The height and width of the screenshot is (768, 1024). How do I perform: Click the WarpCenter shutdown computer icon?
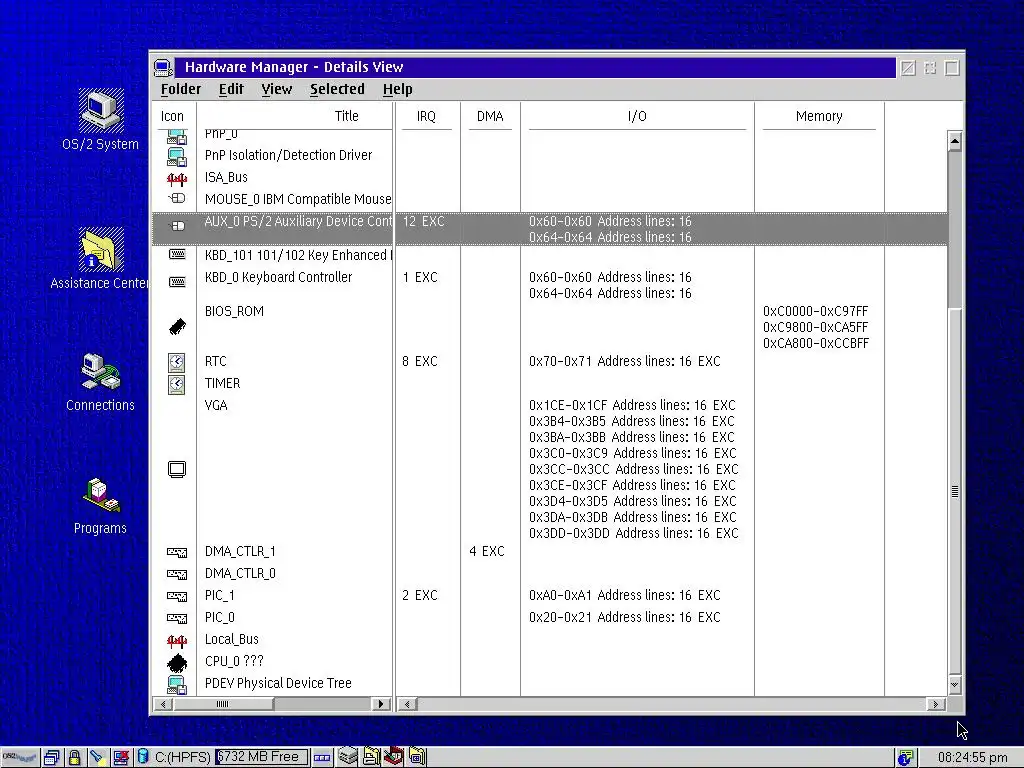click(121, 758)
